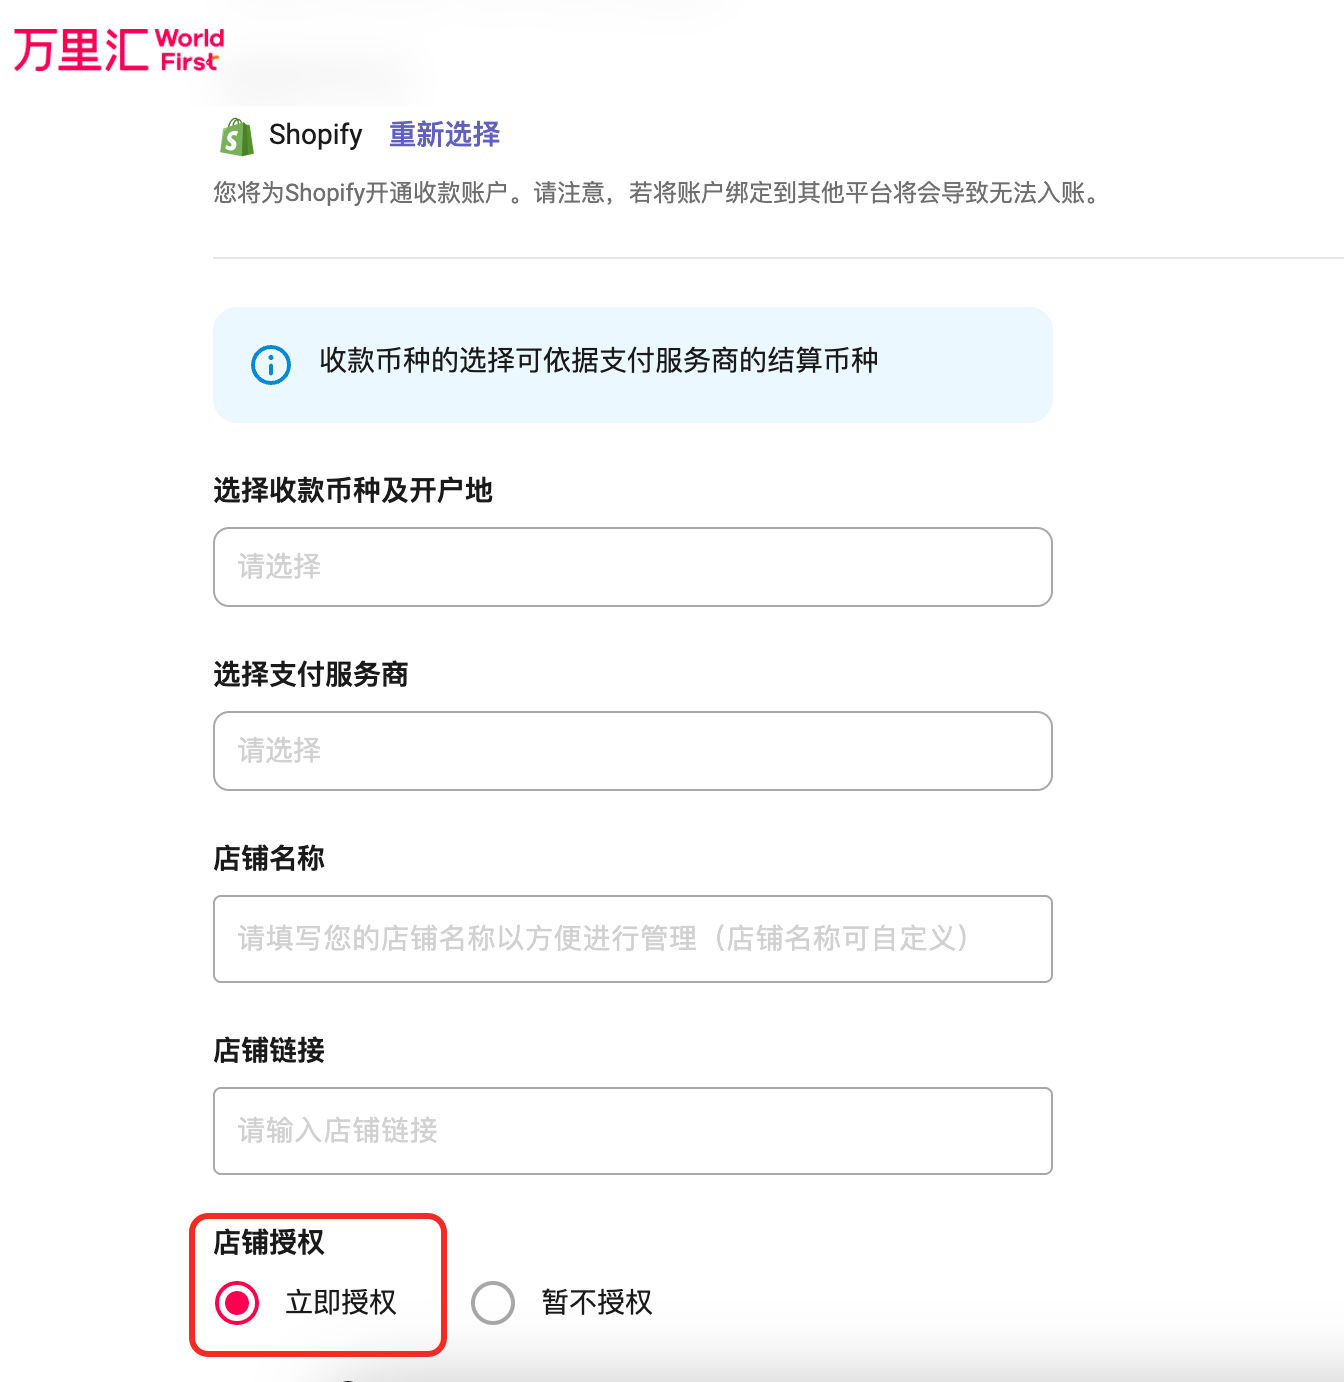Click the 店铺名称 field label

pos(269,859)
